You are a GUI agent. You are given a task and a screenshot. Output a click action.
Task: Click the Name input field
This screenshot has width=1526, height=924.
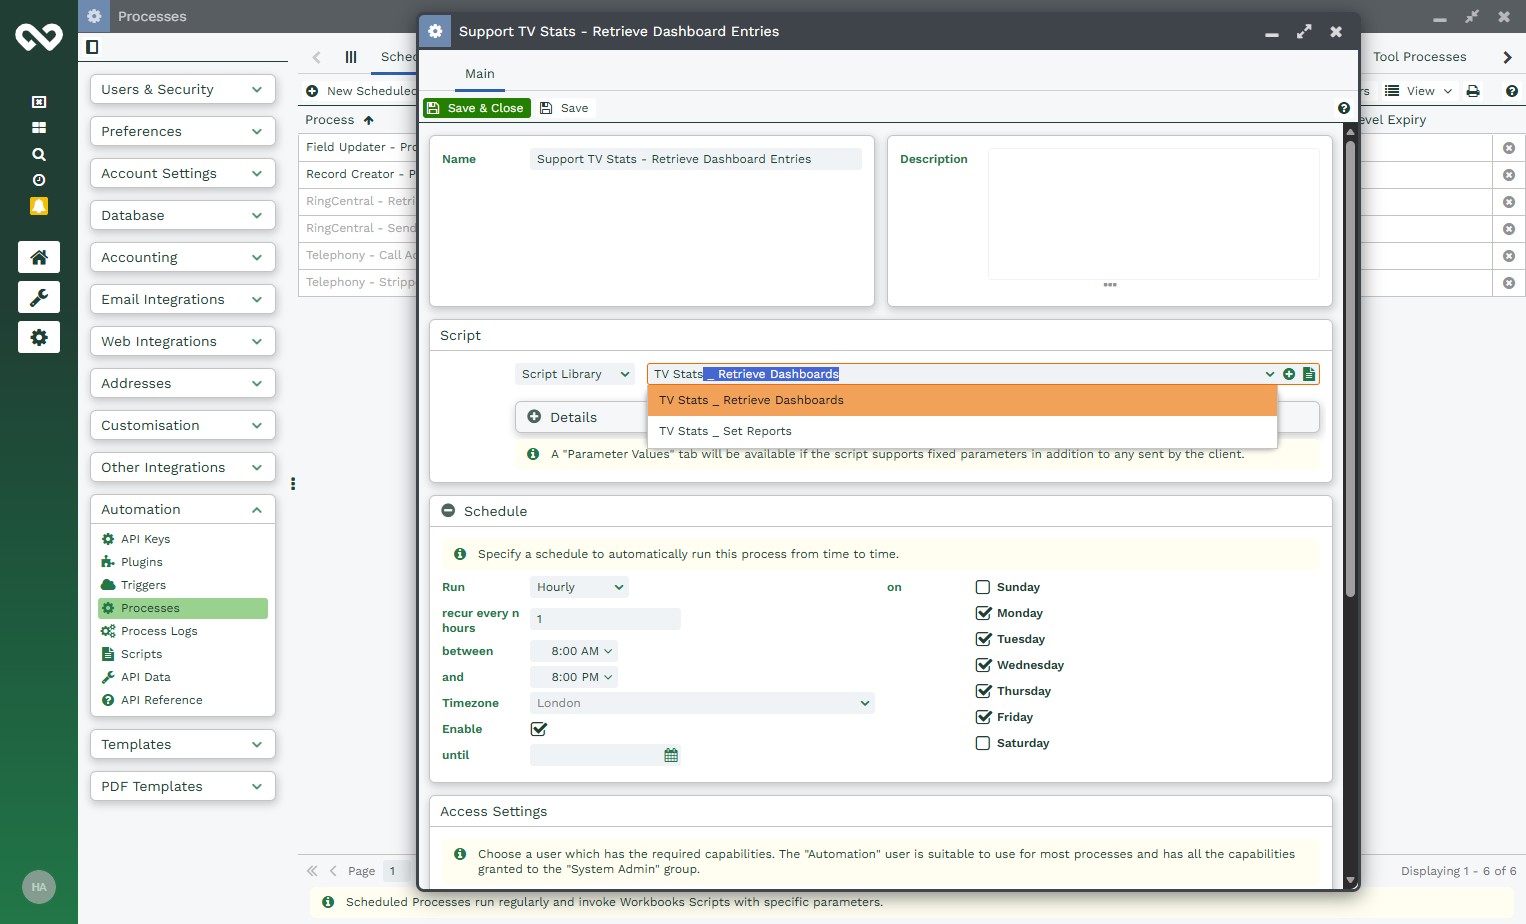[x=695, y=159]
